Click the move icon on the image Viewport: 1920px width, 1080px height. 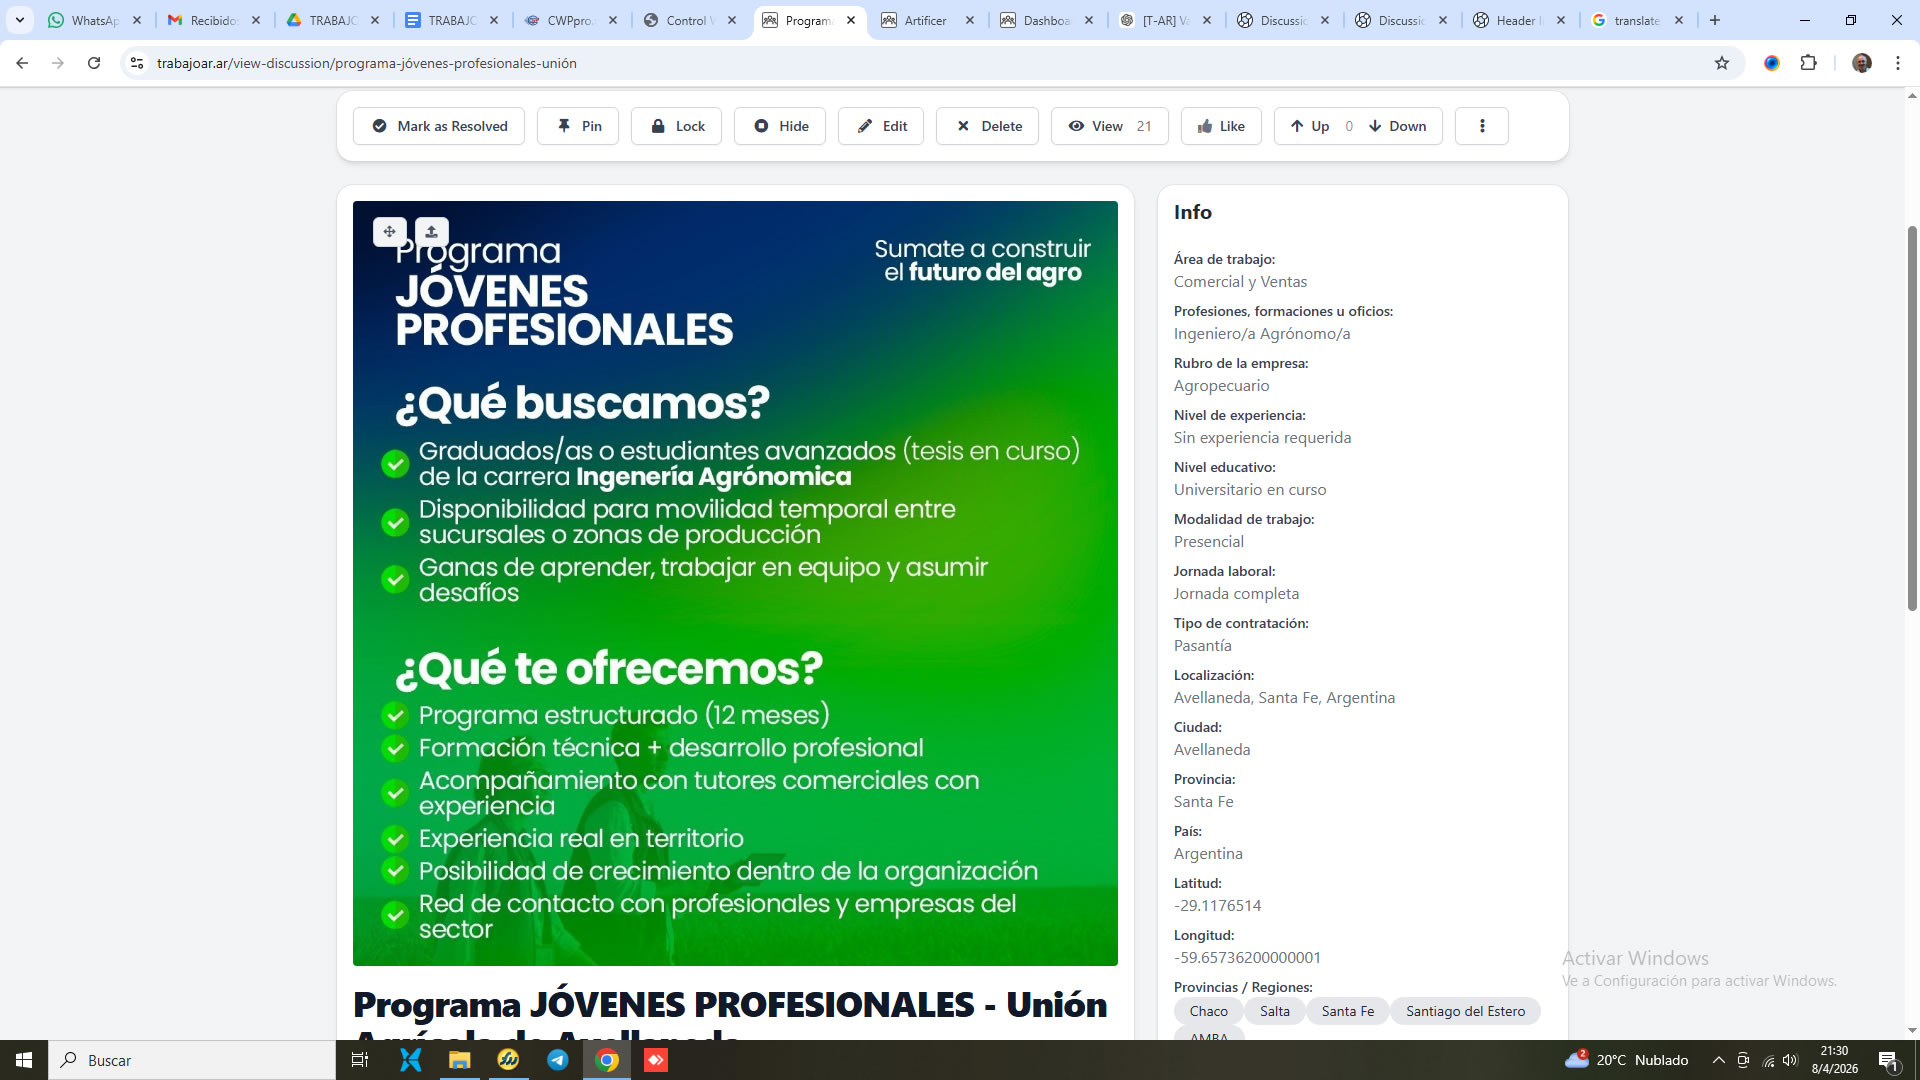point(389,231)
